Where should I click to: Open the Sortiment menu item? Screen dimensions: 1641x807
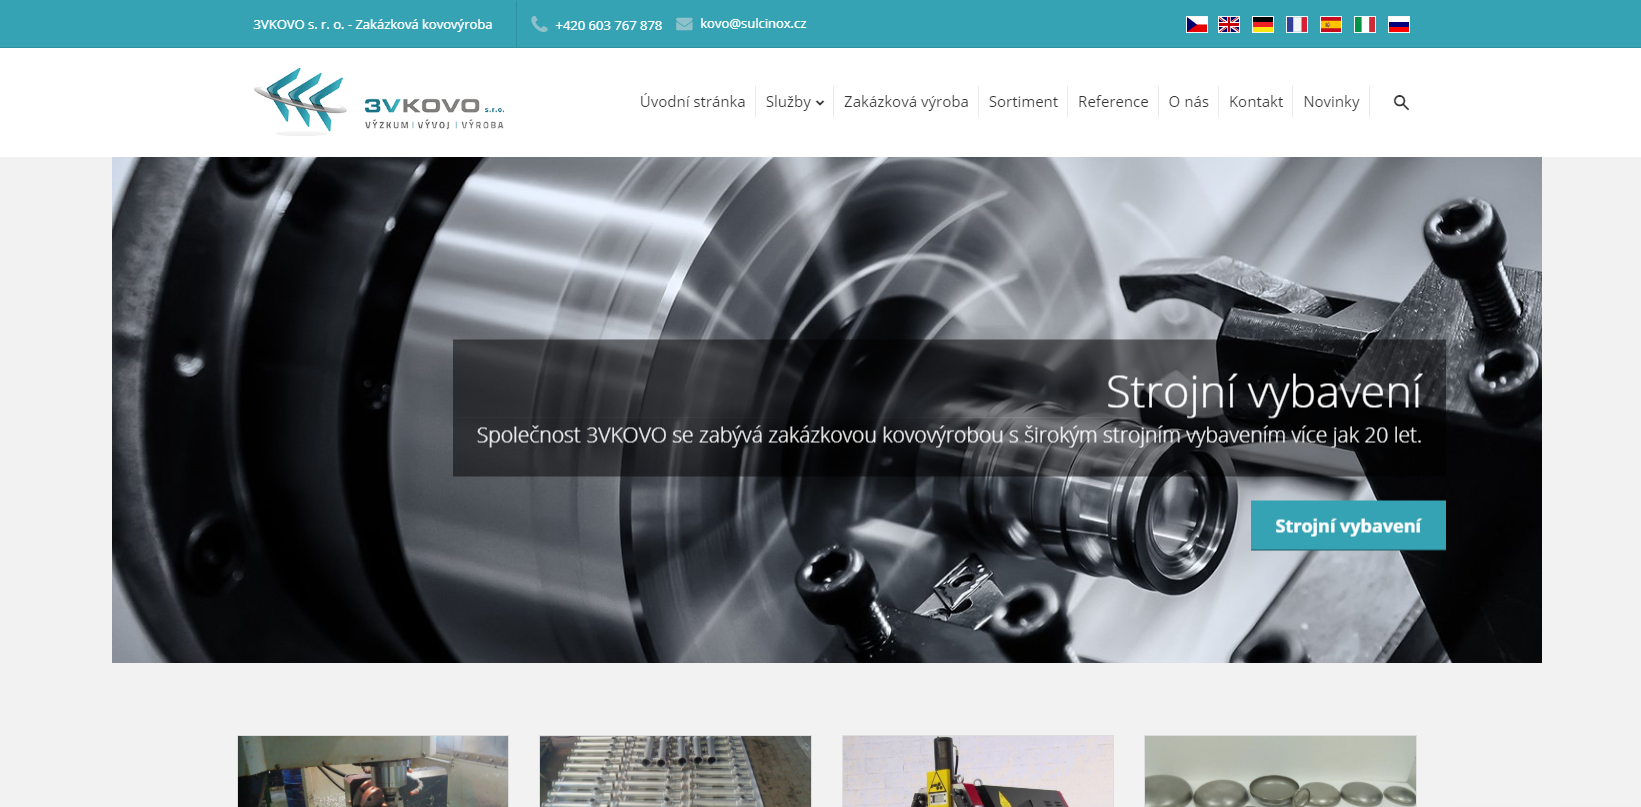(1023, 102)
